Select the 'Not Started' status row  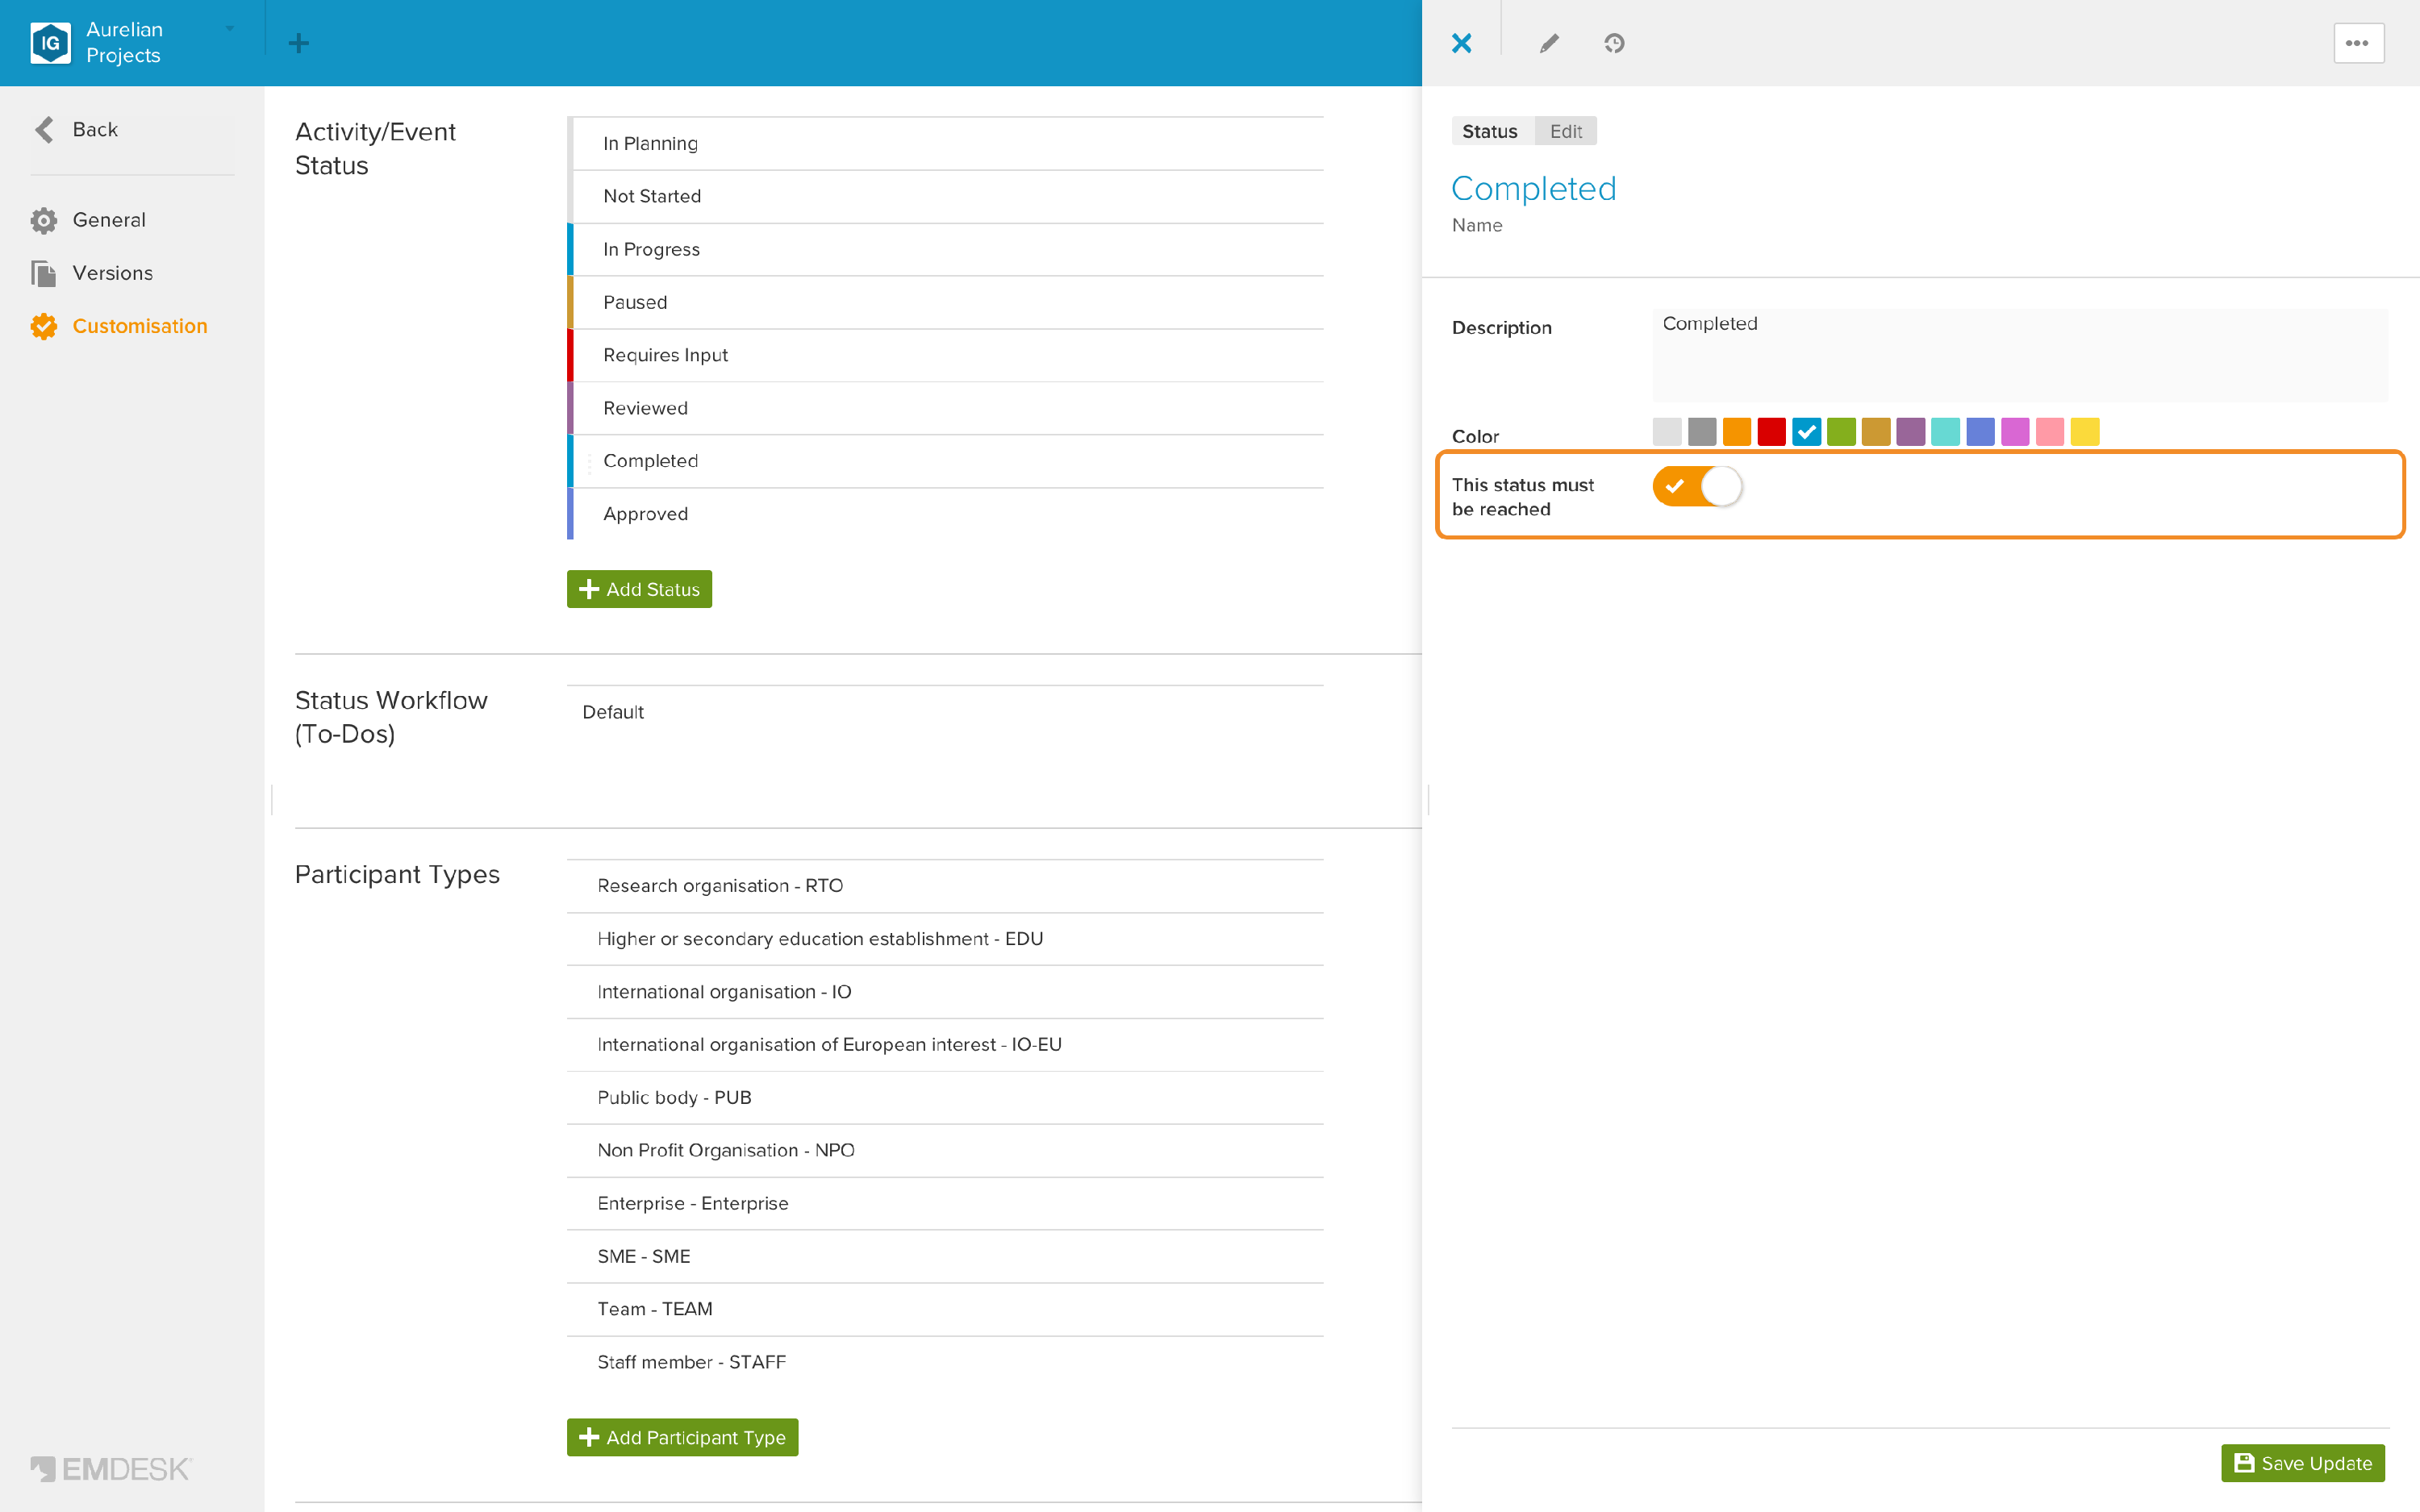point(946,196)
